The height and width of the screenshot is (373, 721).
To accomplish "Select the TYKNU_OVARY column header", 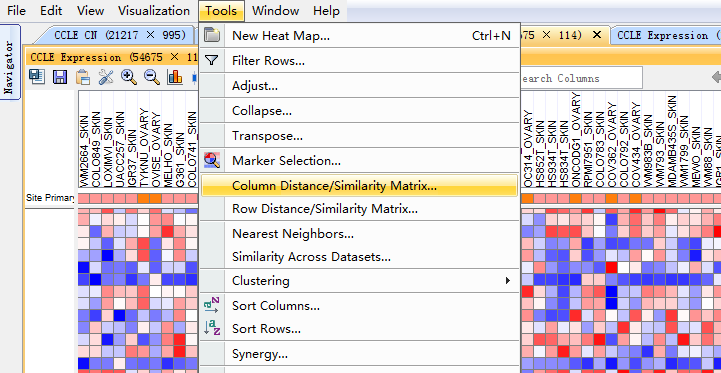I will point(143,148).
